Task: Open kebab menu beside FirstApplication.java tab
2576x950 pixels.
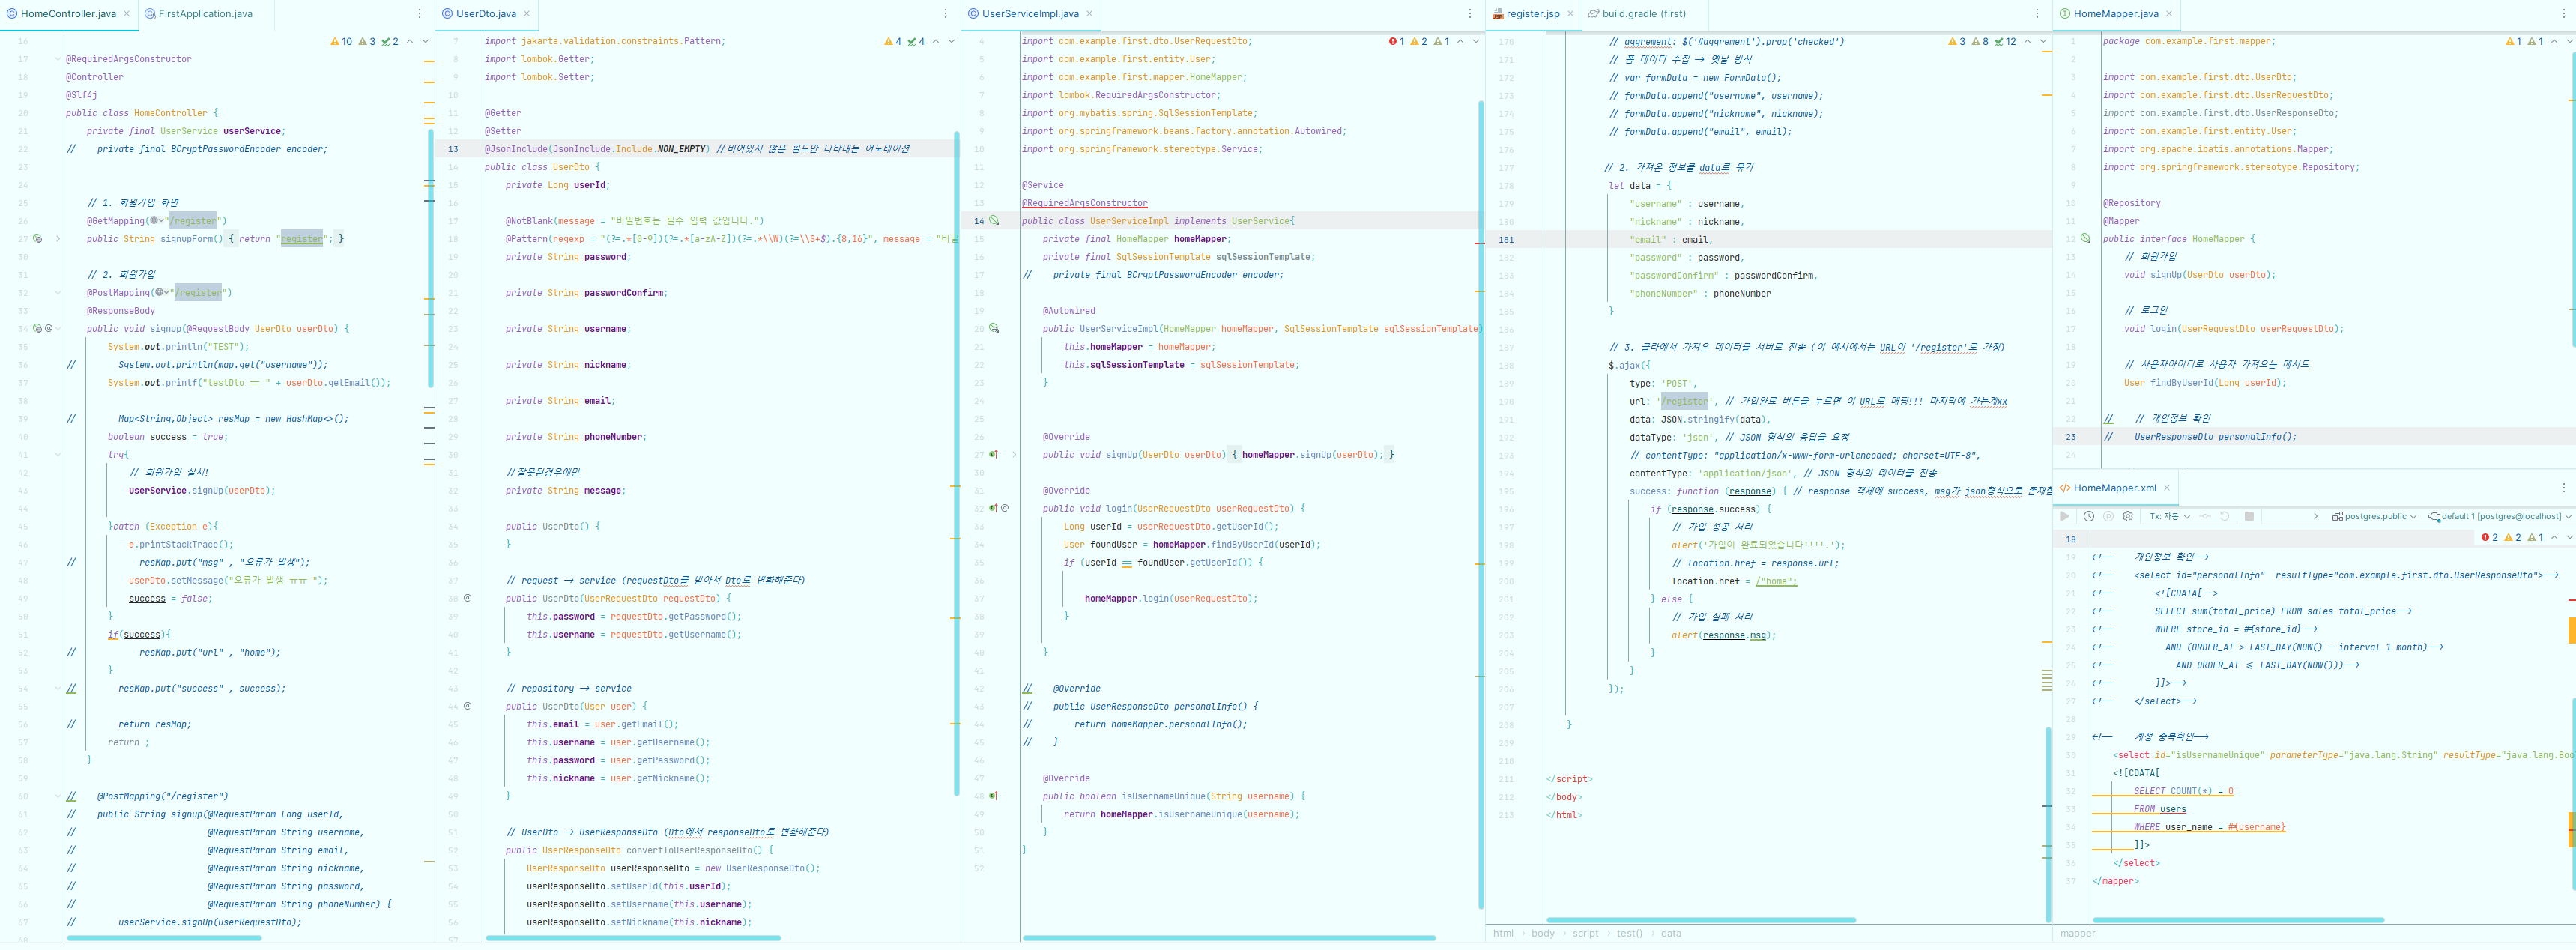Action: click(420, 14)
